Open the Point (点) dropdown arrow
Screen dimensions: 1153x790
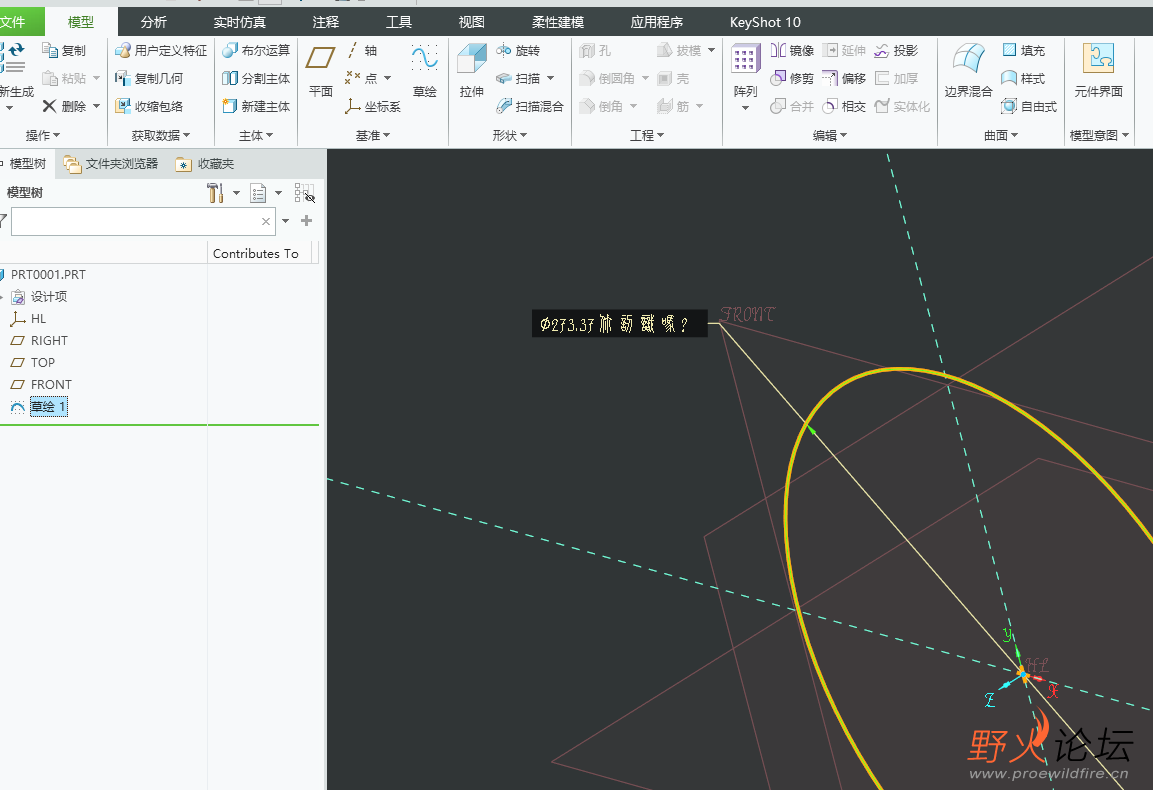click(x=388, y=78)
